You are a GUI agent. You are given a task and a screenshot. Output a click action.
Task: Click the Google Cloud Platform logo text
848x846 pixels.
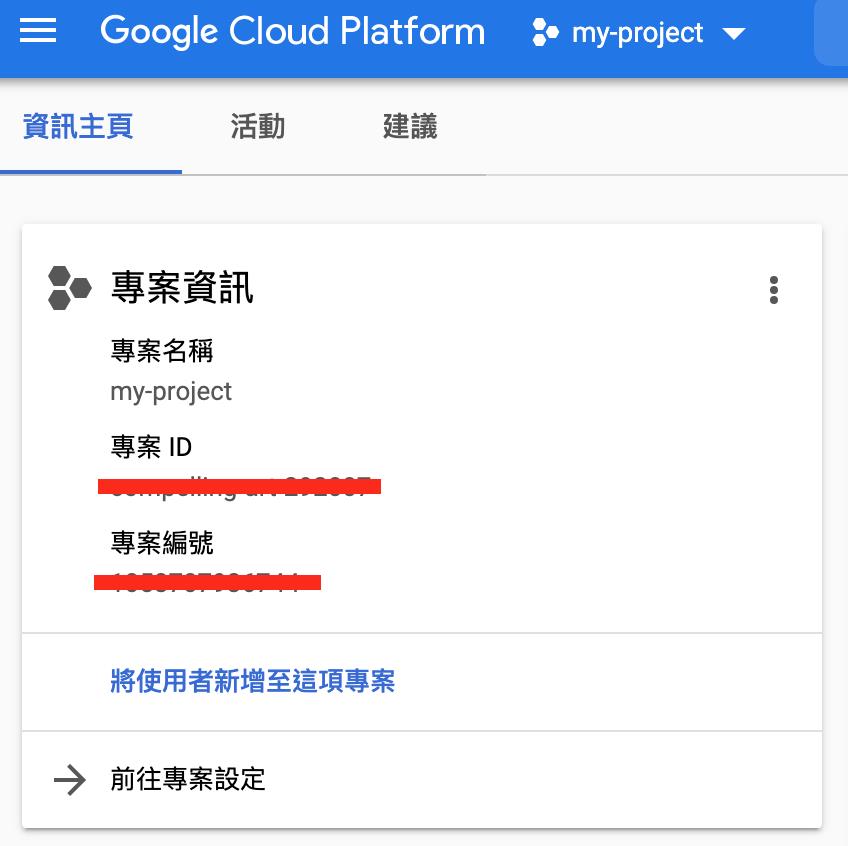293,31
